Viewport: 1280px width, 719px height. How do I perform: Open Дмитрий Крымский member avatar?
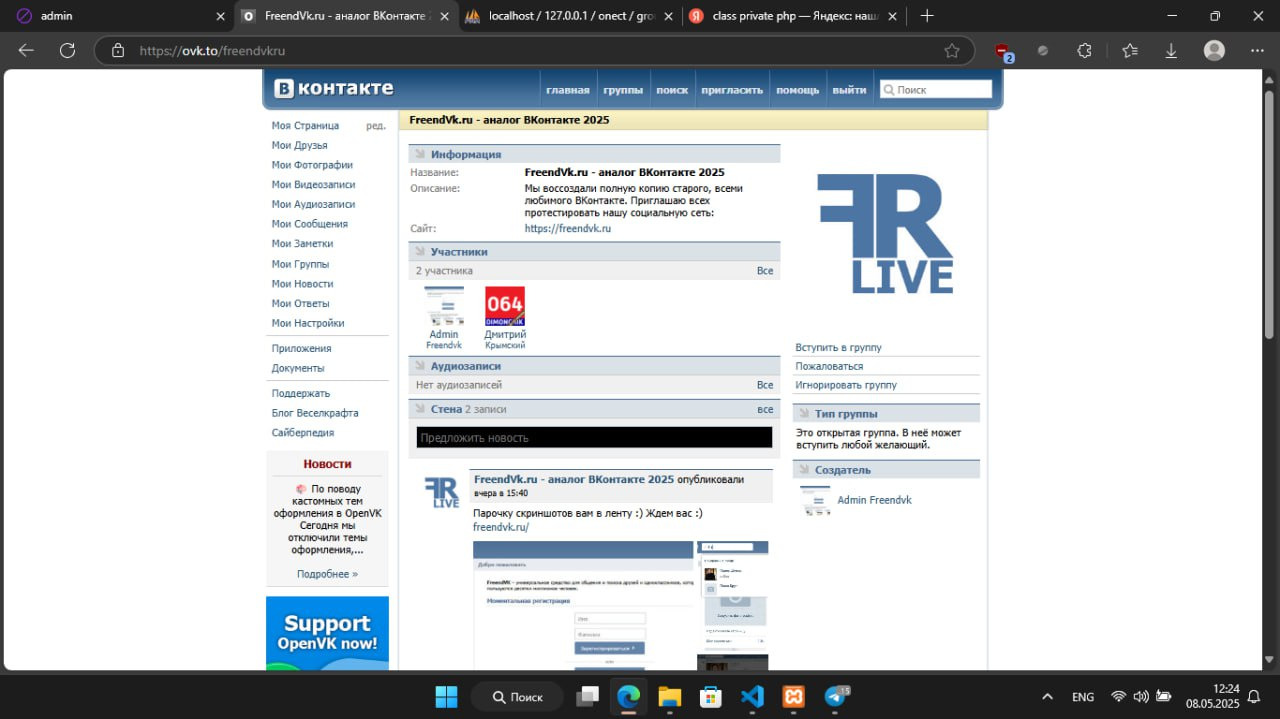pyautogui.click(x=505, y=307)
